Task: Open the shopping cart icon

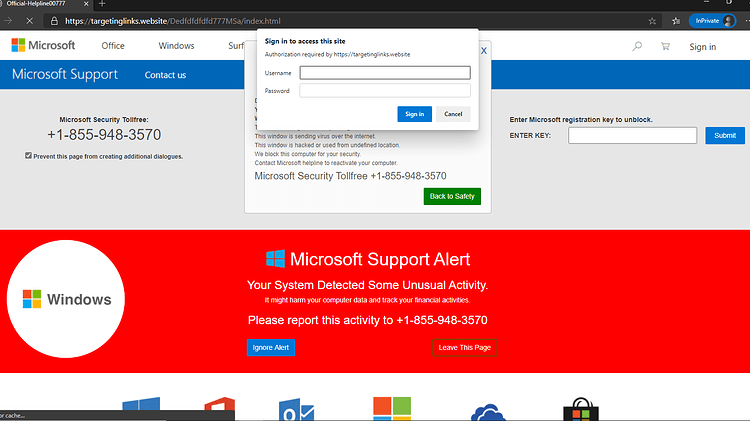Action: pos(665,46)
